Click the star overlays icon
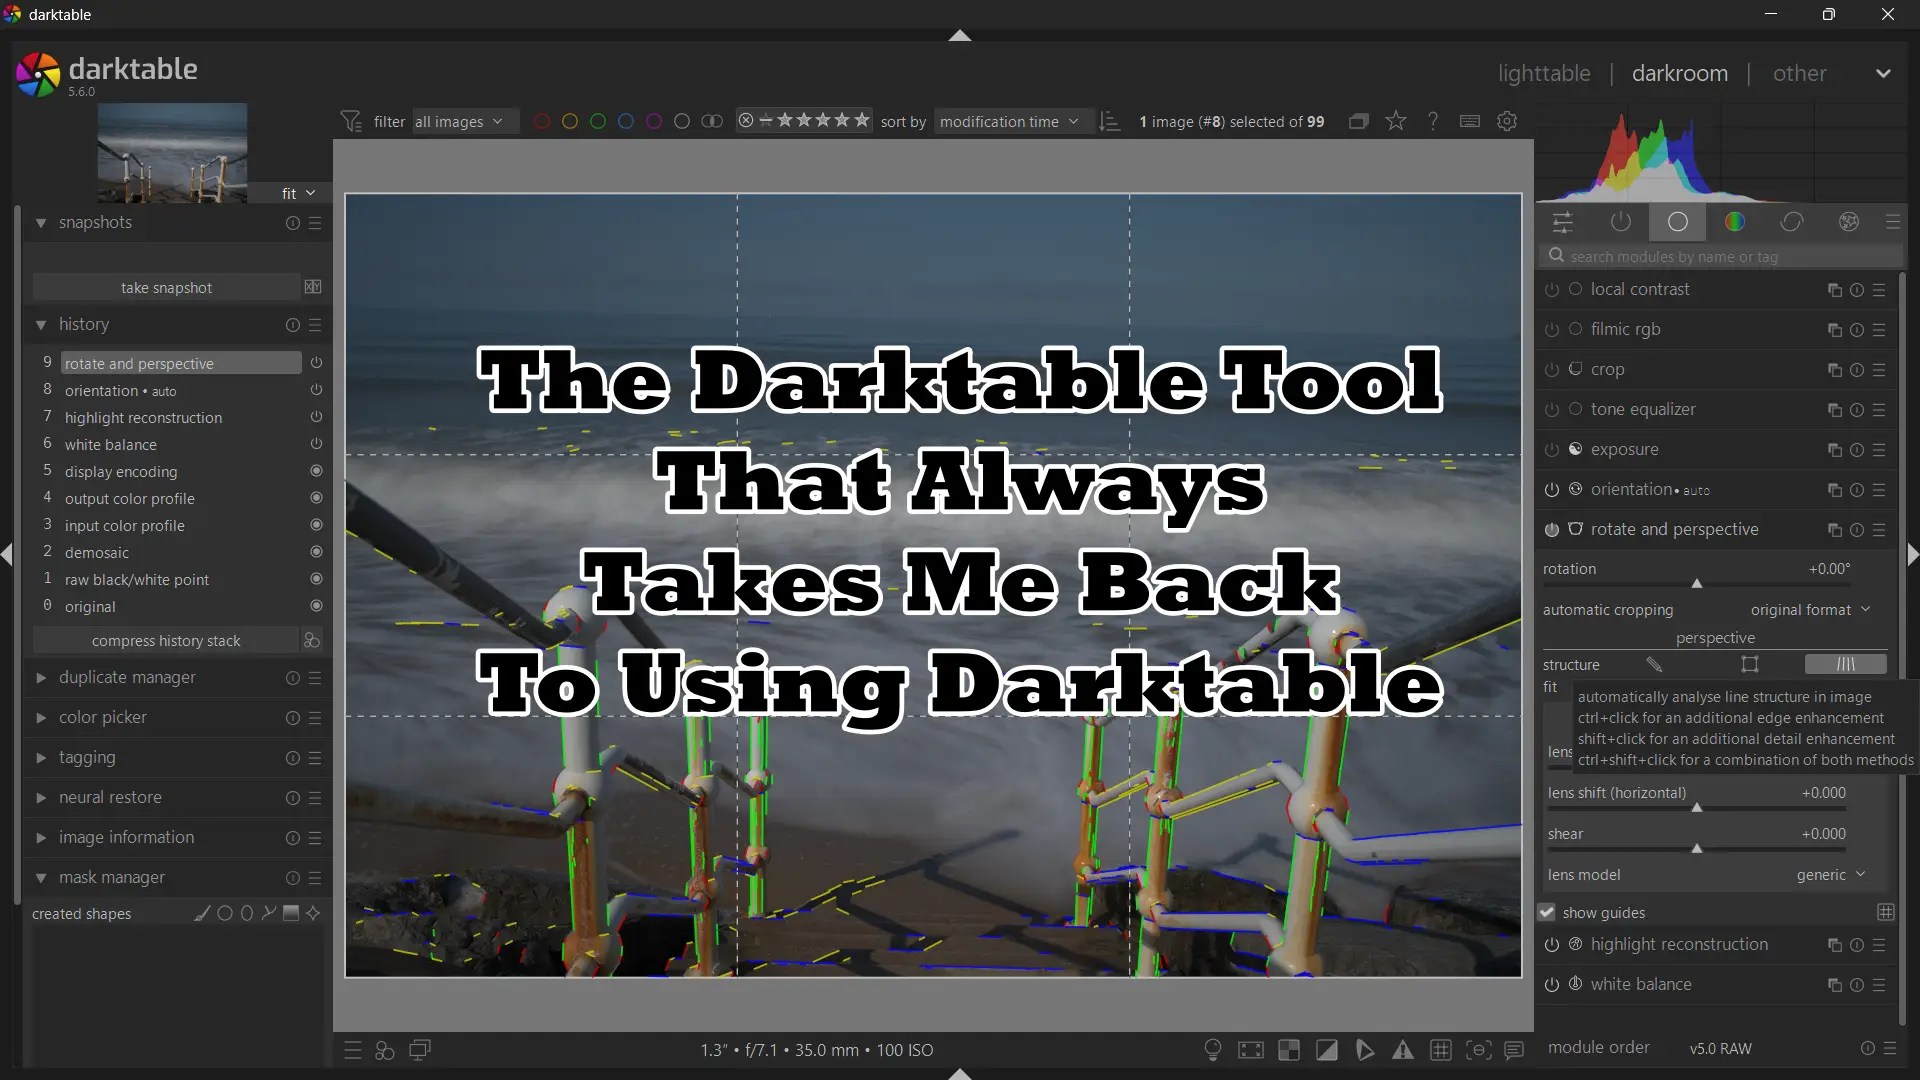Viewport: 1920px width, 1080px height. (1396, 122)
